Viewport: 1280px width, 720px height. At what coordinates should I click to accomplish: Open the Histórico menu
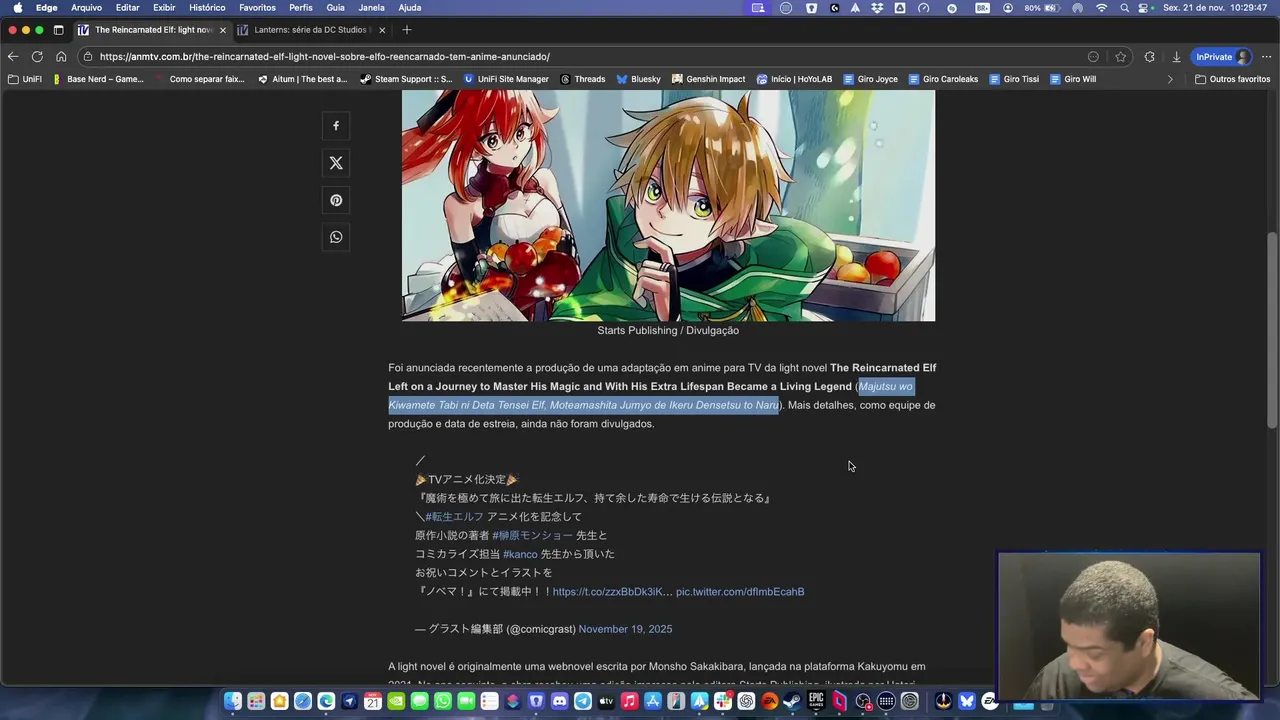207,8
